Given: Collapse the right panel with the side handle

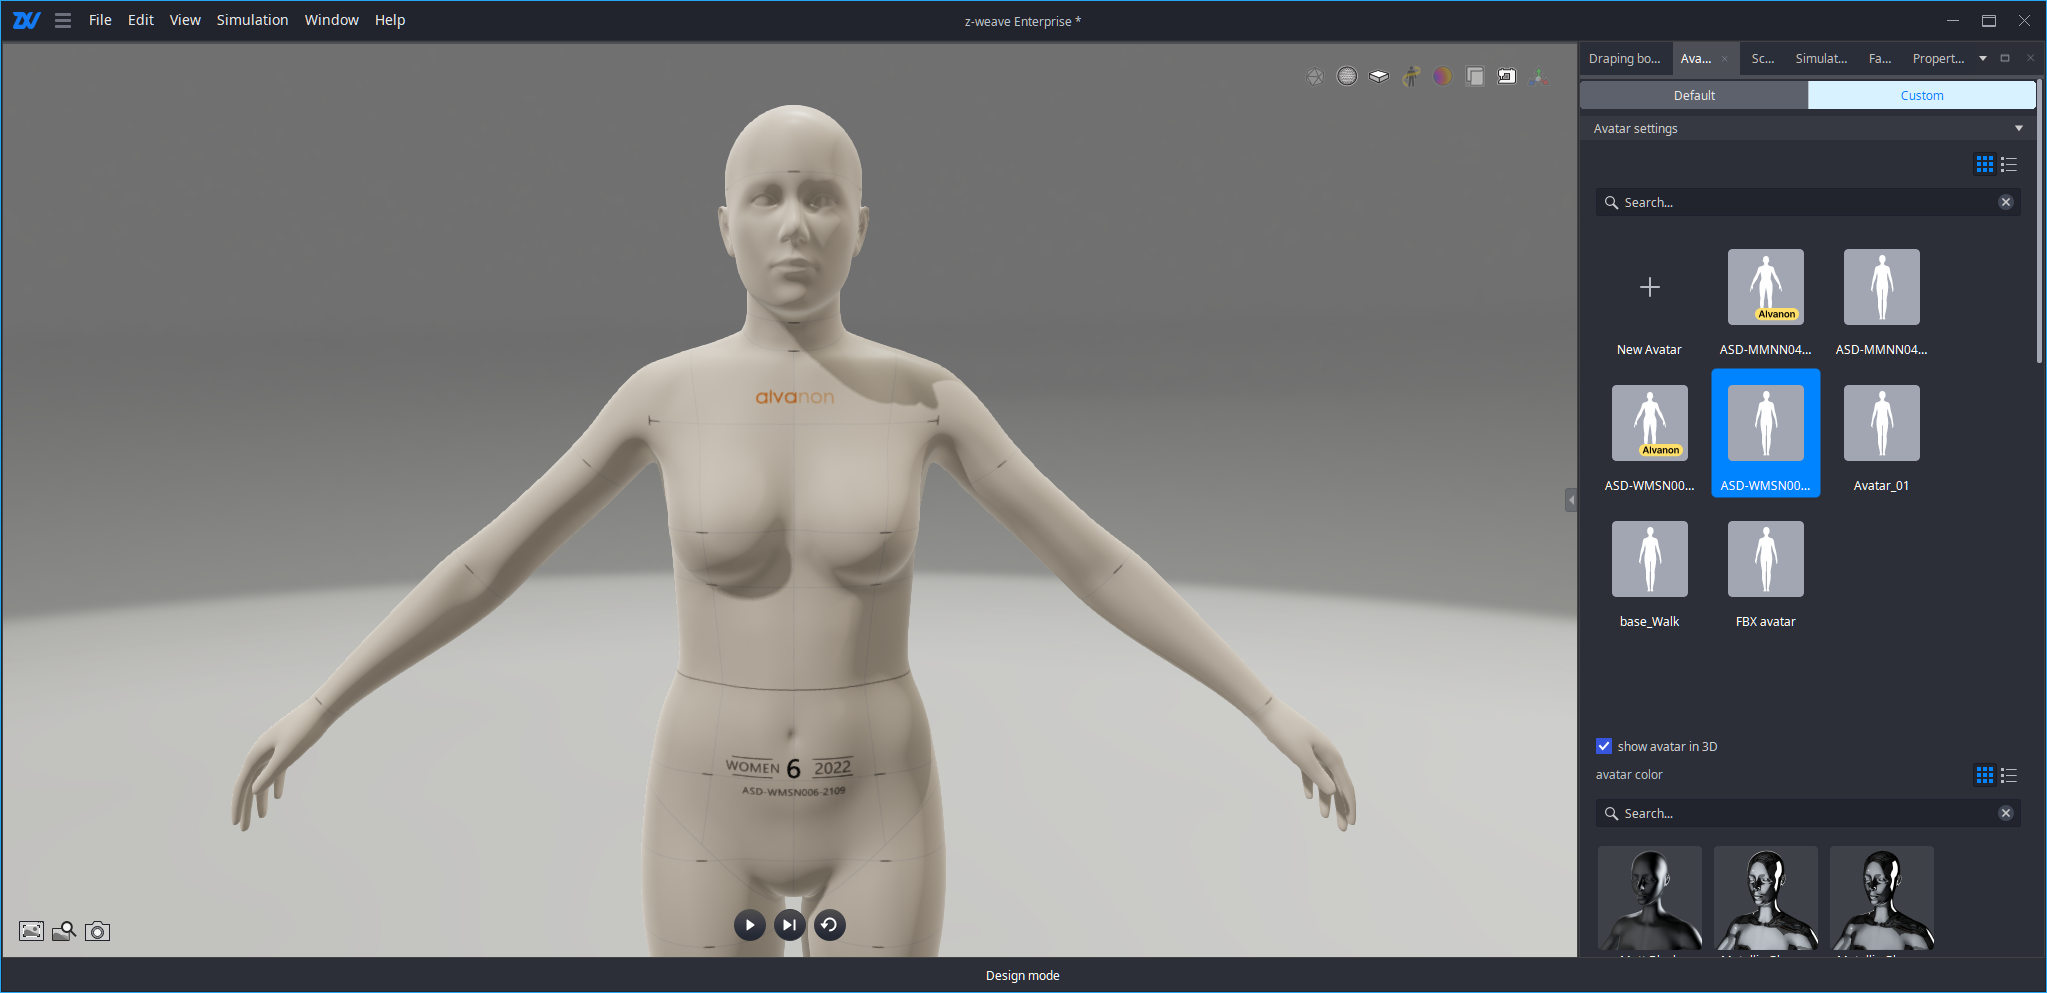Looking at the screenshot, I should 1571,499.
